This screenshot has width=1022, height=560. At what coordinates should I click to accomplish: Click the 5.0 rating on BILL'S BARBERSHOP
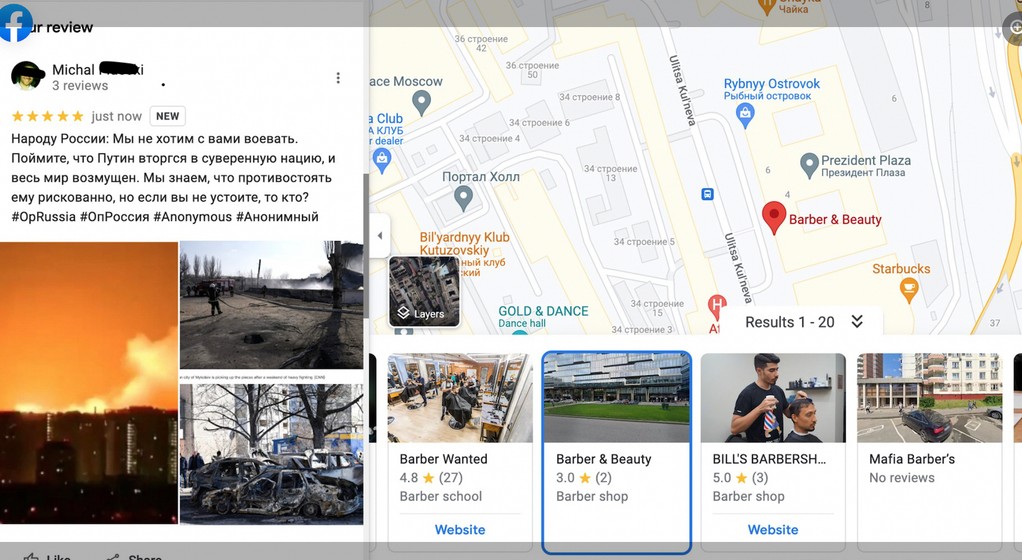pyautogui.click(x=740, y=478)
